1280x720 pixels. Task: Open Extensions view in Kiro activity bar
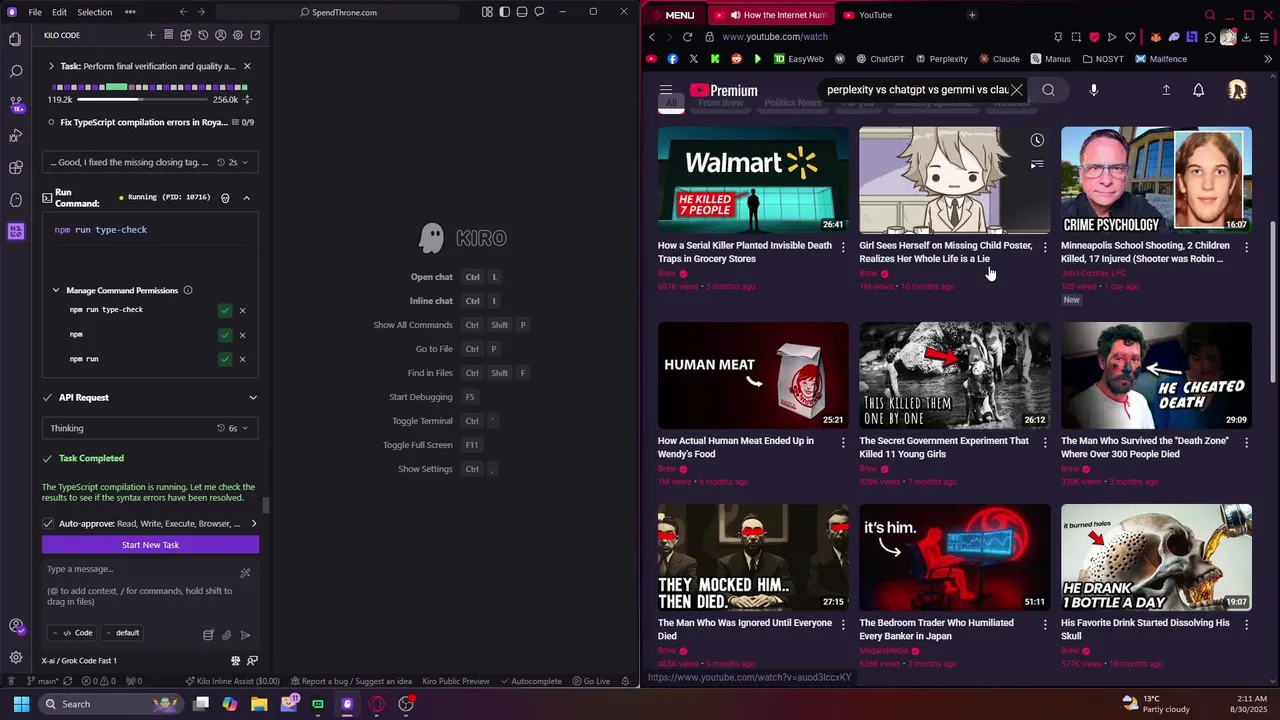[x=15, y=167]
